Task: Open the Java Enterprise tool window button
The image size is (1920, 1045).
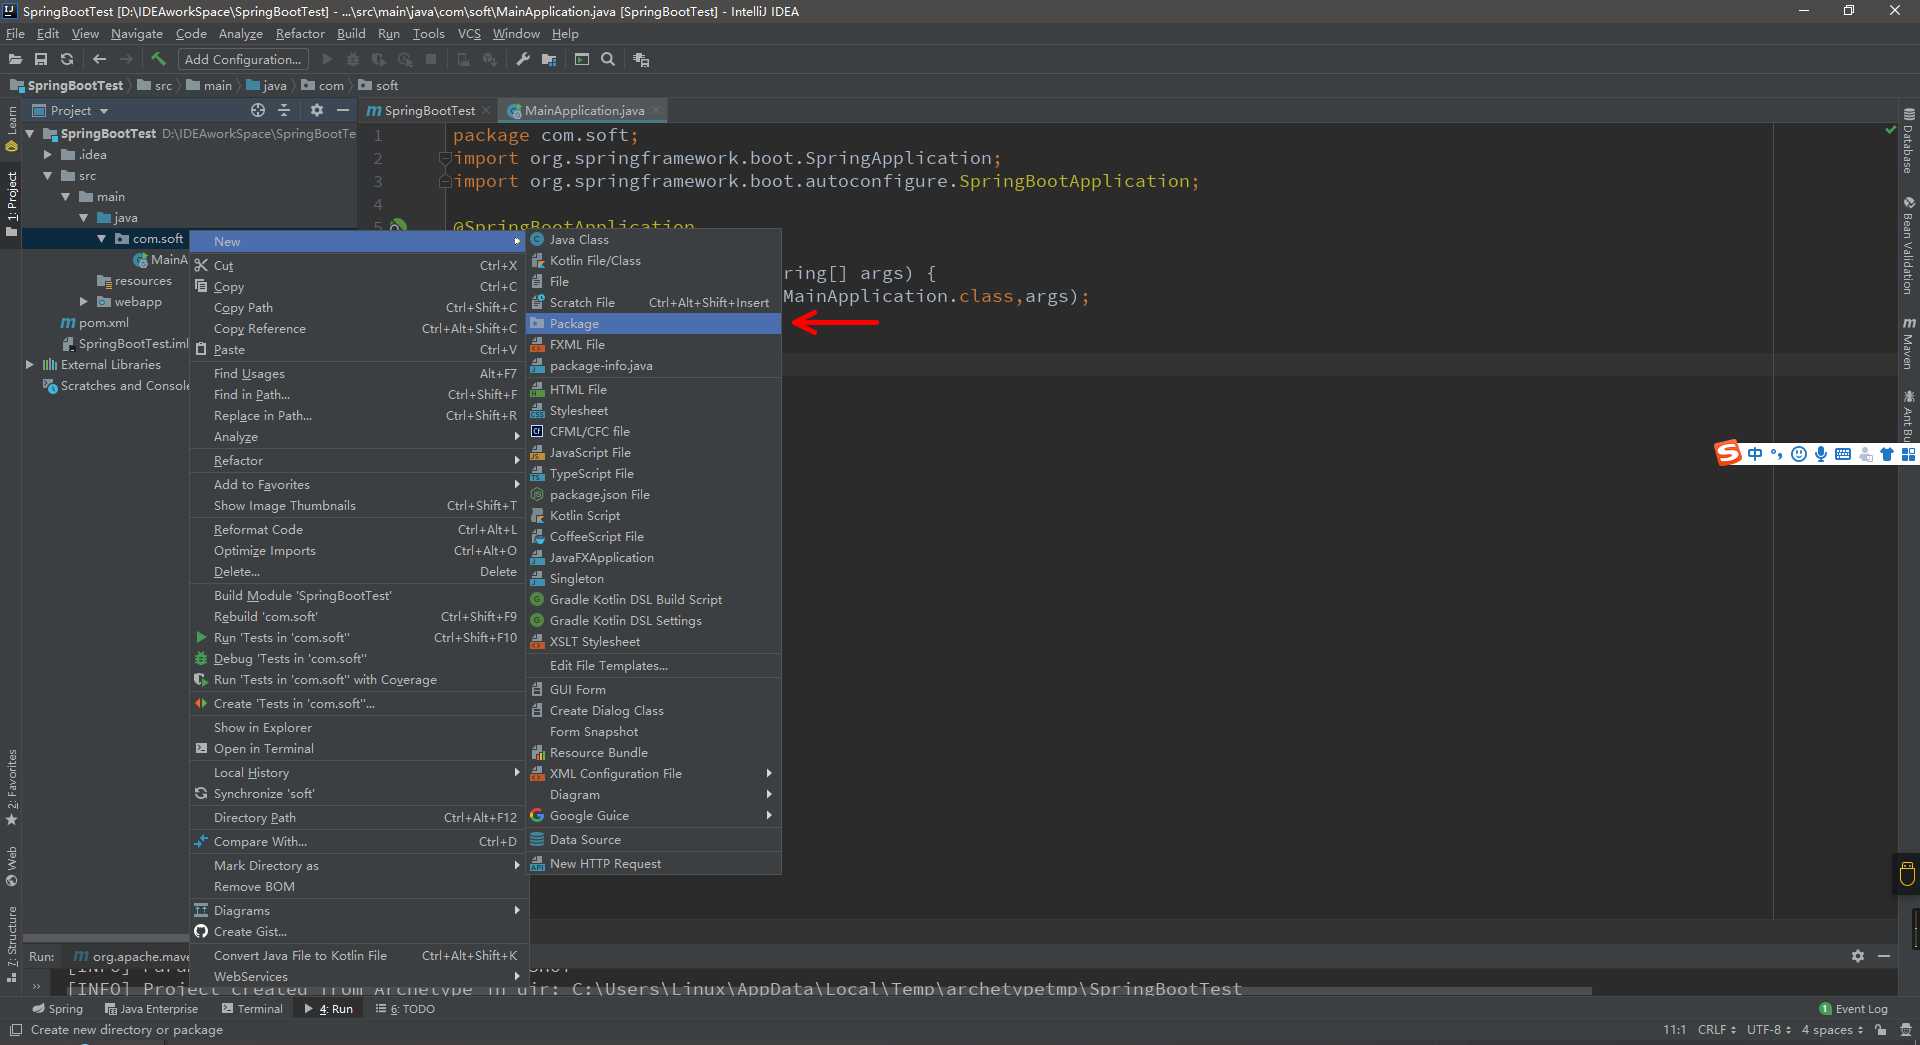Action: click(x=151, y=1009)
